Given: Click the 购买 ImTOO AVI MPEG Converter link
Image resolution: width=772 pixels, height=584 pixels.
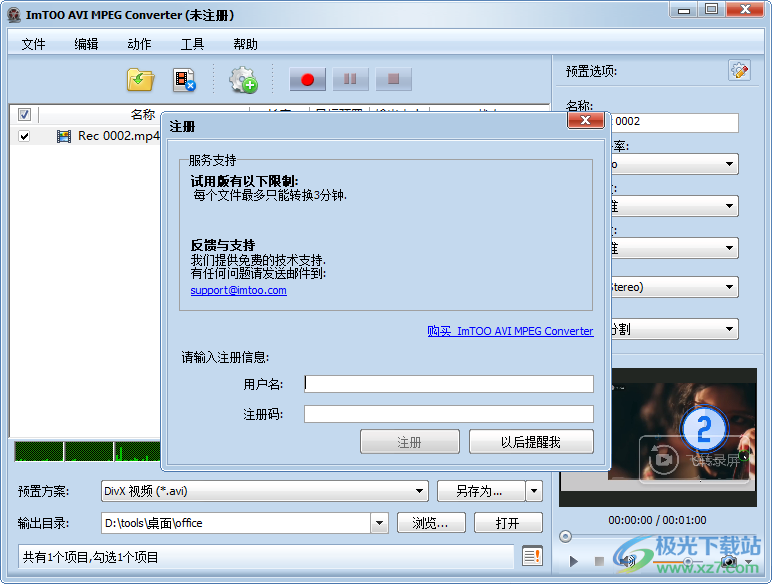Looking at the screenshot, I should pyautogui.click(x=510, y=331).
